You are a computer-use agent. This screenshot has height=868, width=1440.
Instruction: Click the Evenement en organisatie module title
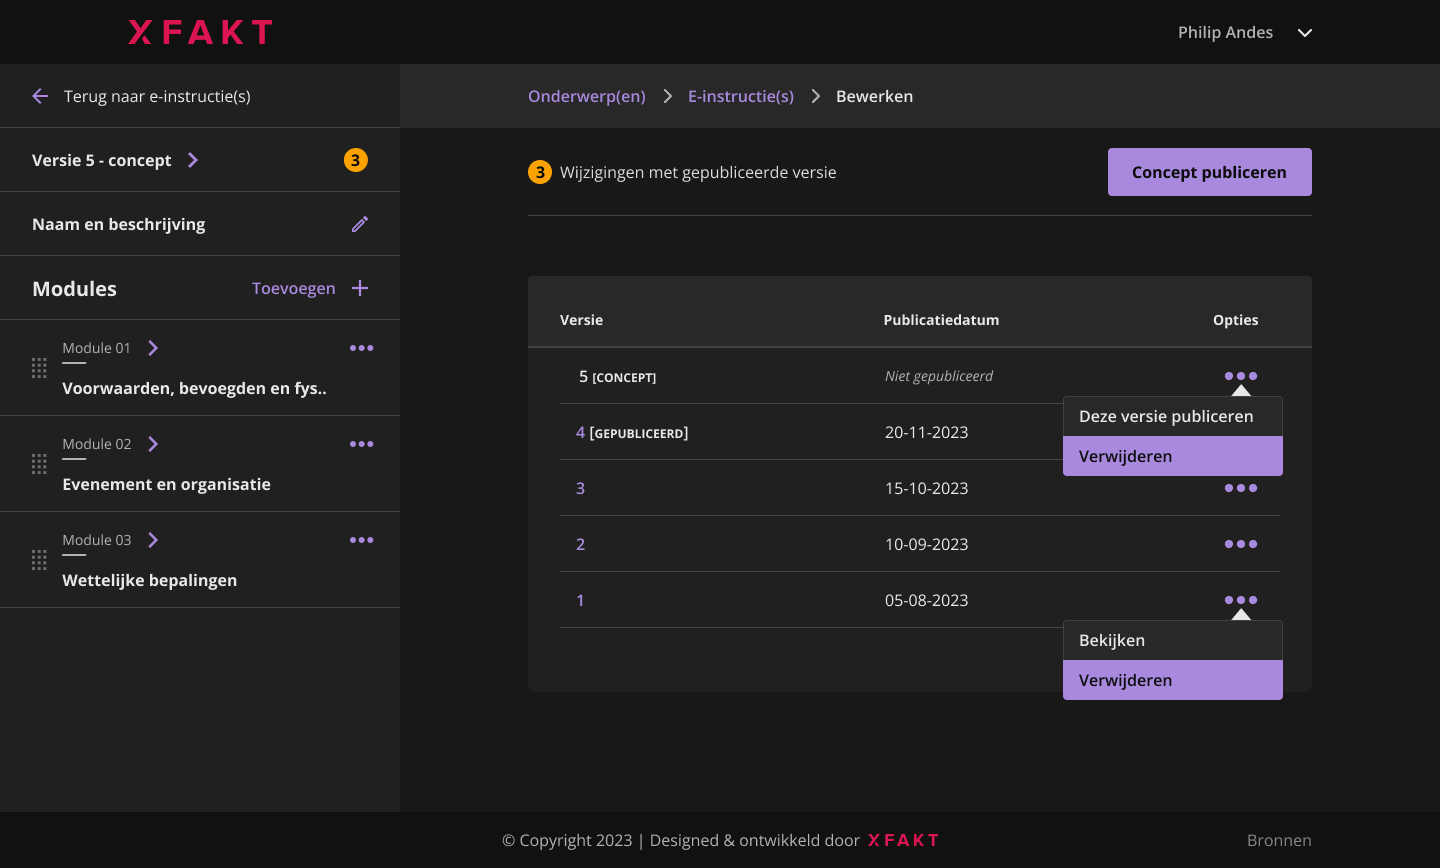tap(167, 484)
